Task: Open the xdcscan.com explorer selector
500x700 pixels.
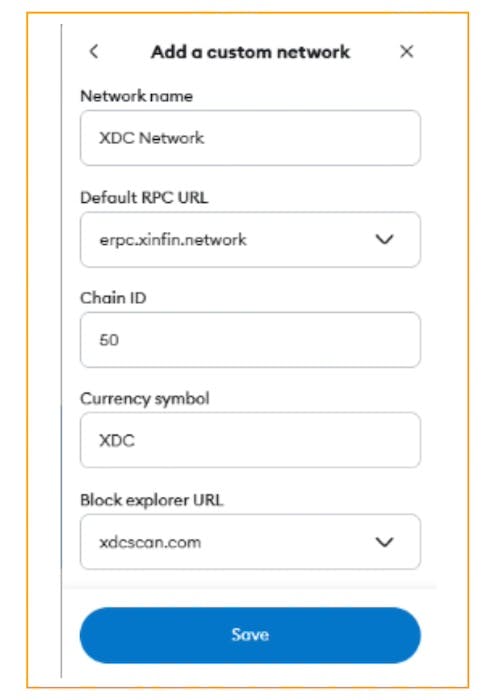Action: [250, 542]
